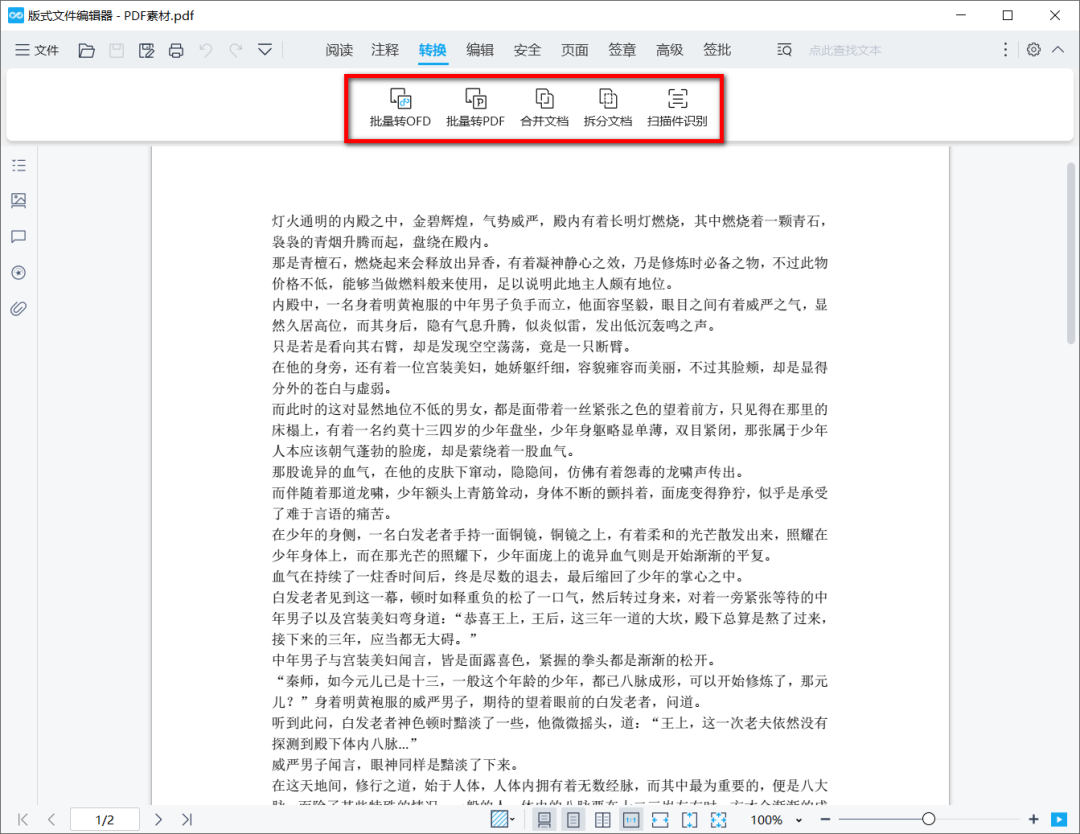Switch to the 编辑 tab

(480, 50)
